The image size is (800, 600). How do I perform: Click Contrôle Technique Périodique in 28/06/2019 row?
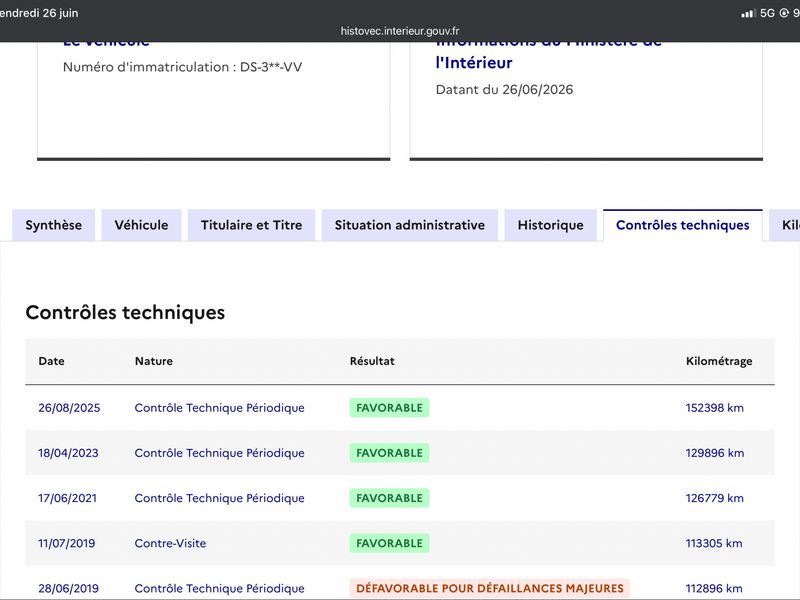pos(219,588)
